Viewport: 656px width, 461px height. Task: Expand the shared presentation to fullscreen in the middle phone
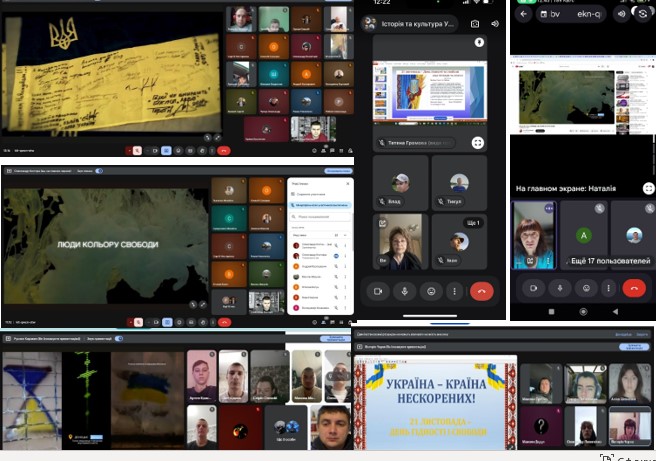pyautogui.click(x=478, y=143)
